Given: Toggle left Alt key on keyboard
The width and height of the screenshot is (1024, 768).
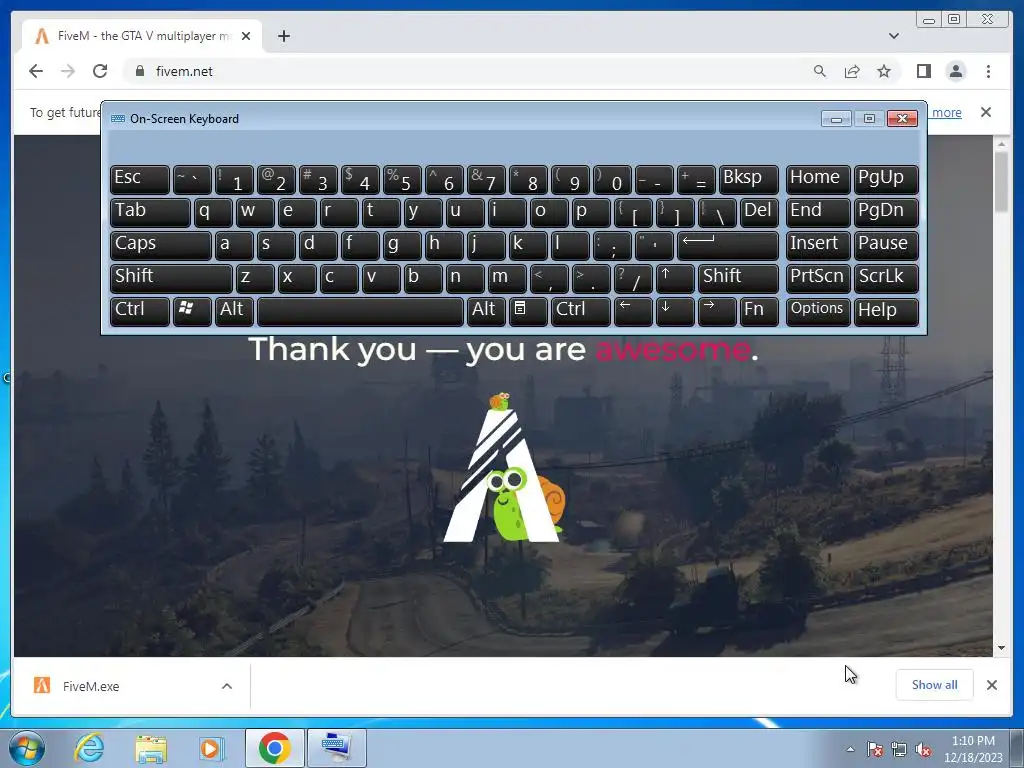Looking at the screenshot, I should point(236,311).
